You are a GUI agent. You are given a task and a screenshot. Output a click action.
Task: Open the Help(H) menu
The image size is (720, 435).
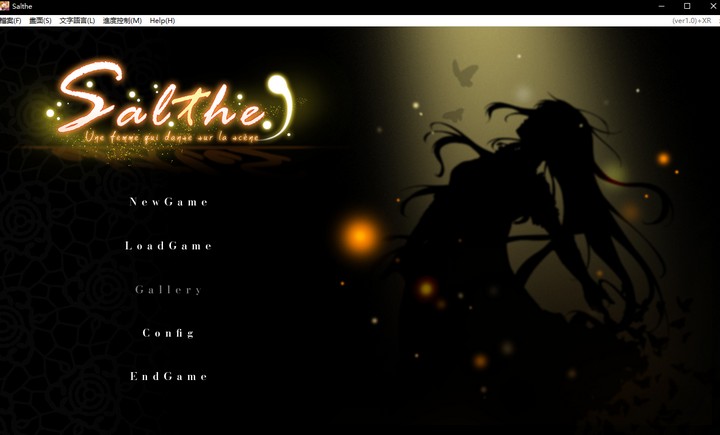162,21
